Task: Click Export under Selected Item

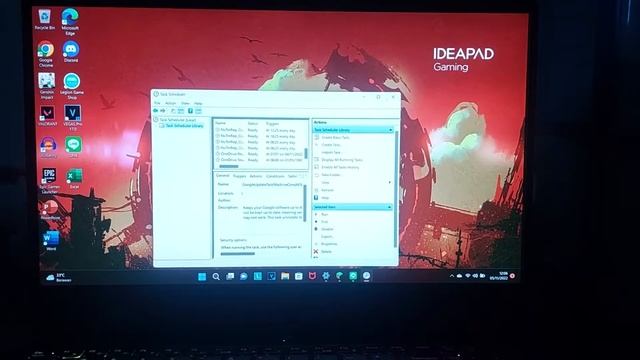Action: pos(327,237)
